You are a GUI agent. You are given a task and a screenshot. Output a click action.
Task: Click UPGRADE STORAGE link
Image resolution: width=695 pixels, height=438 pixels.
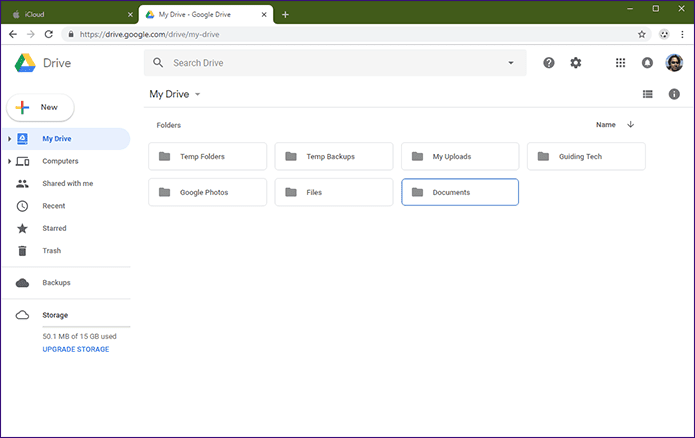click(x=76, y=349)
